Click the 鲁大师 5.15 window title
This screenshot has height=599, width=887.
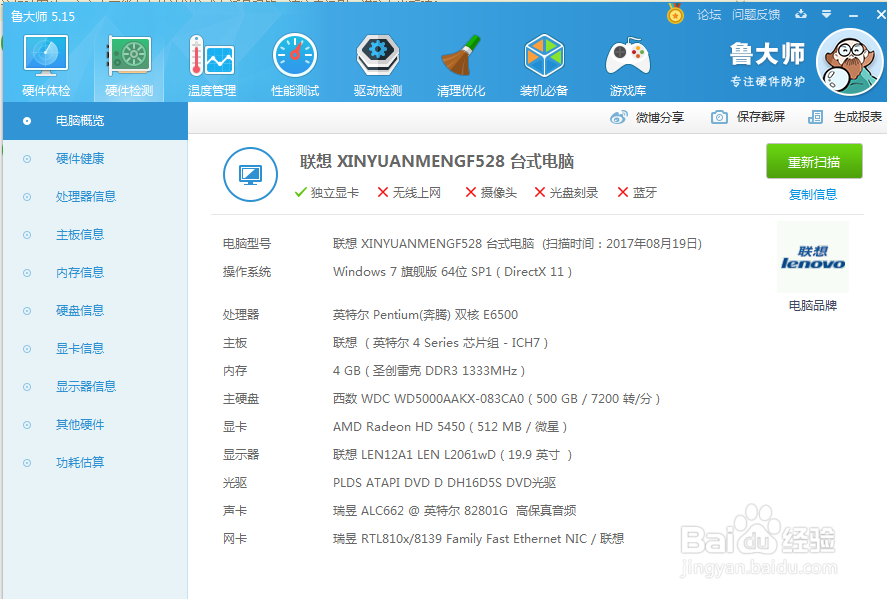pos(43,17)
